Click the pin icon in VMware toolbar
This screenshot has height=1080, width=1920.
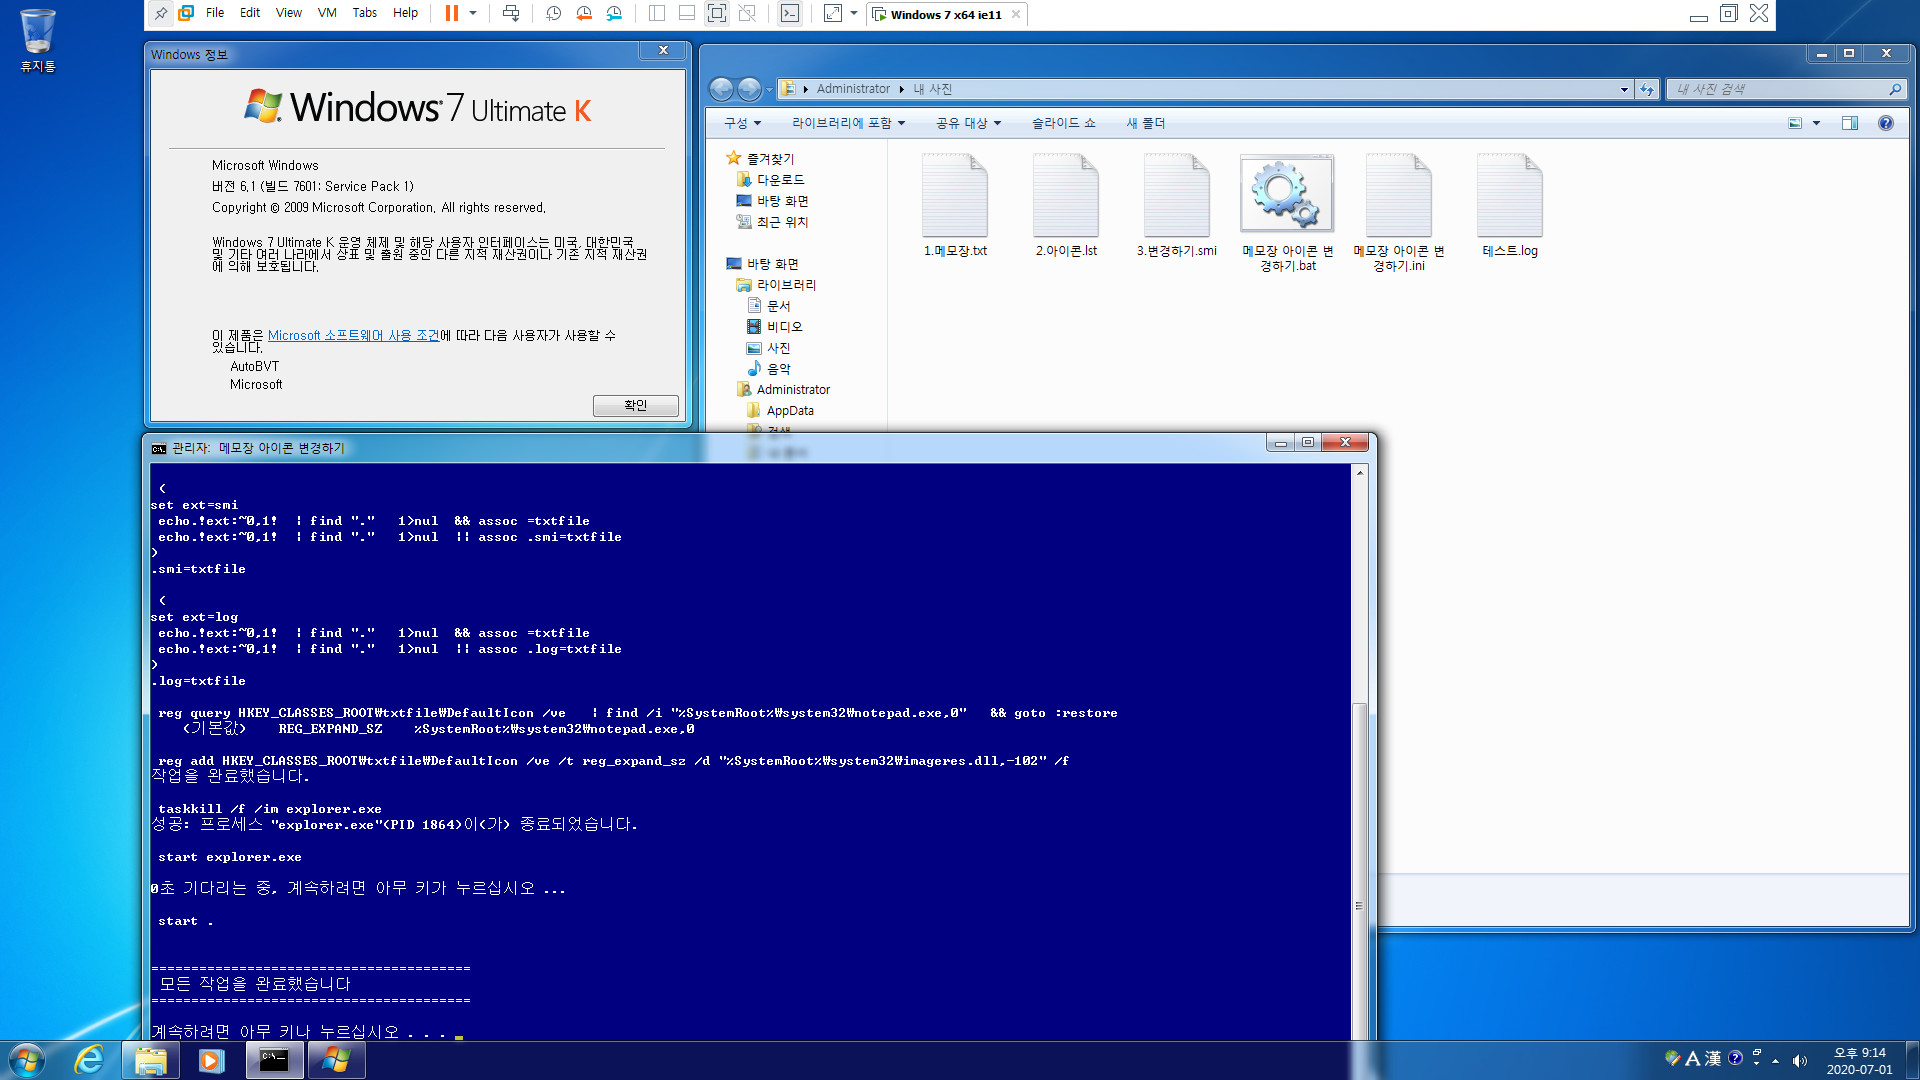pyautogui.click(x=161, y=13)
